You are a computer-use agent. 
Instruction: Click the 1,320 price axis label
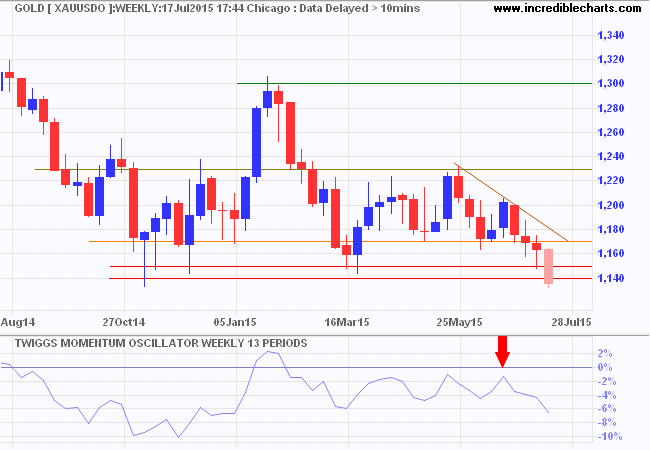610,59
